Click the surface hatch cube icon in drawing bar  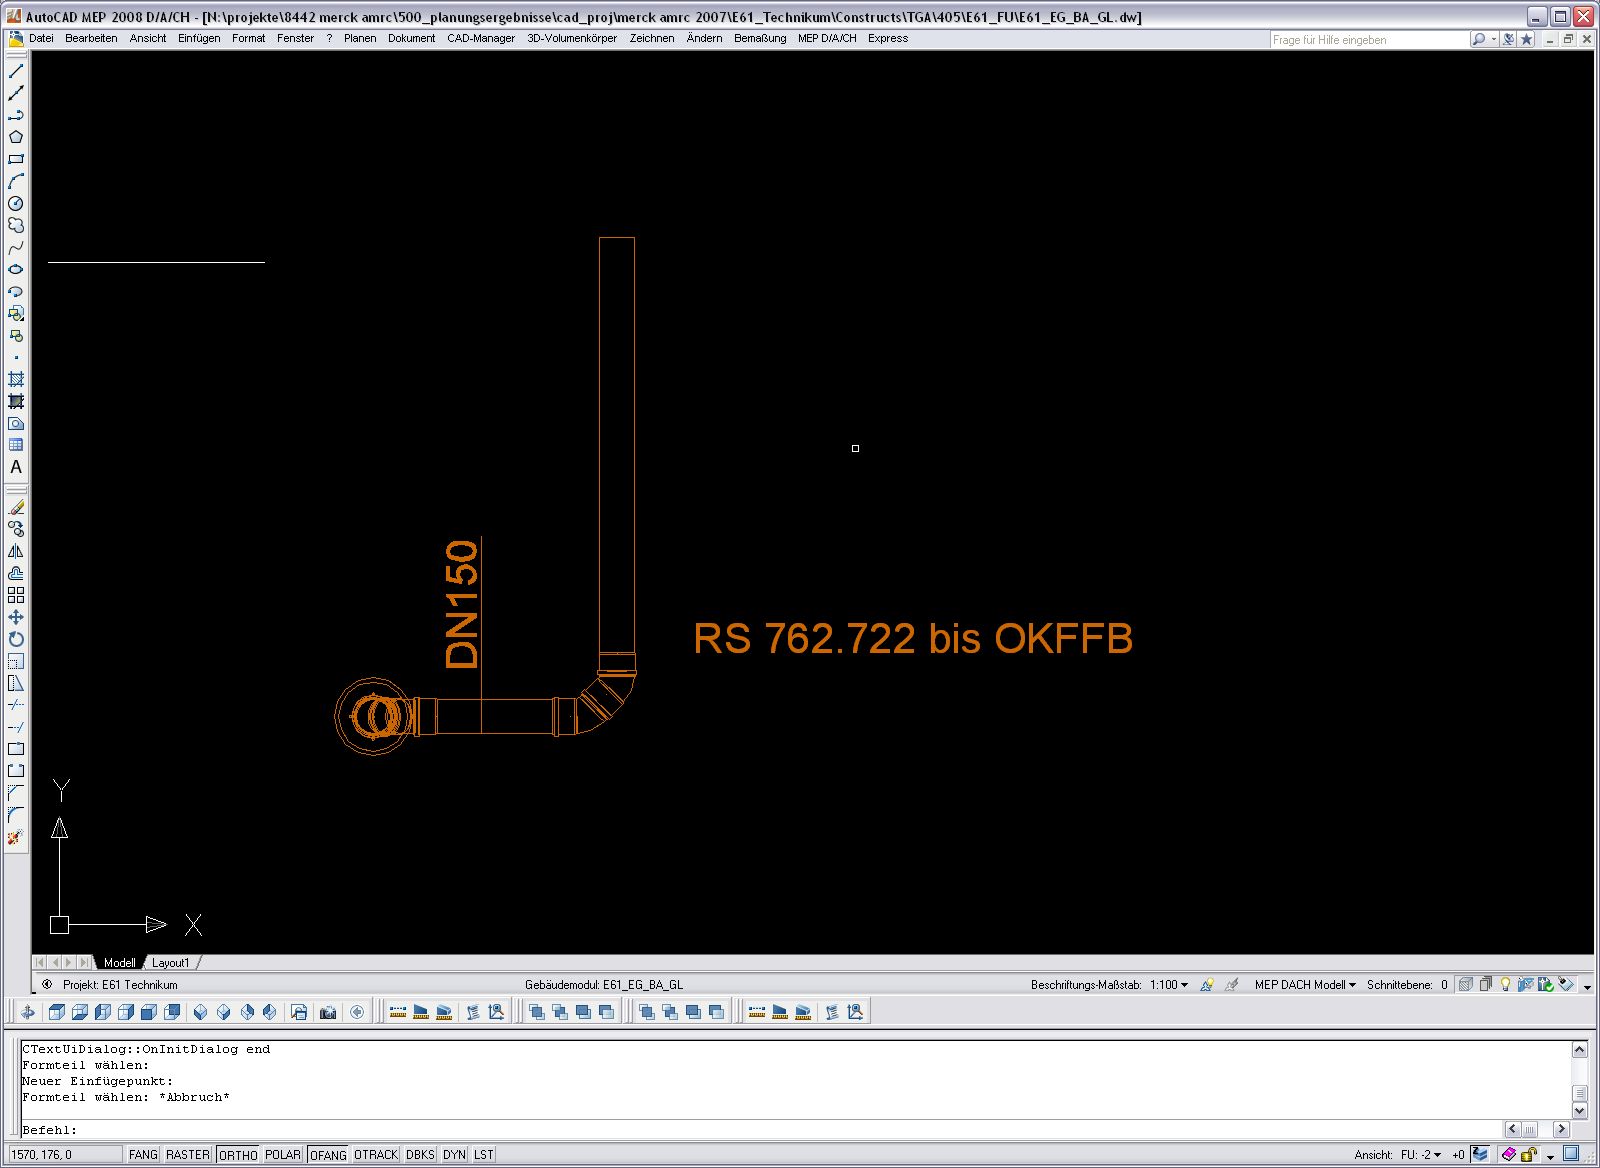pyautogui.click(x=1465, y=985)
